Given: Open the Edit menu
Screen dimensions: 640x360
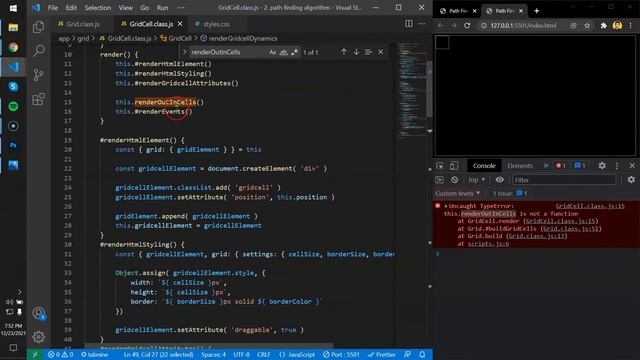Looking at the screenshot, I should click(71, 8).
